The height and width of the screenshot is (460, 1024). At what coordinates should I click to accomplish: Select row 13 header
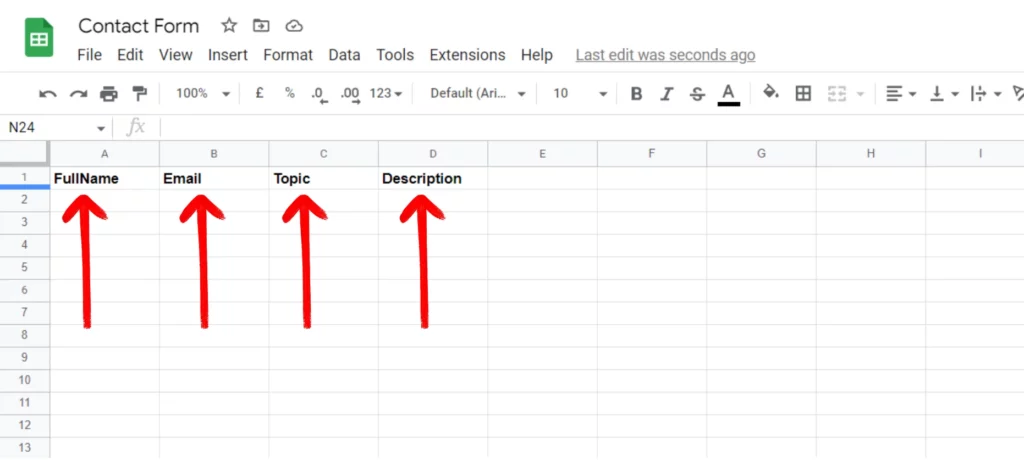(x=25, y=448)
